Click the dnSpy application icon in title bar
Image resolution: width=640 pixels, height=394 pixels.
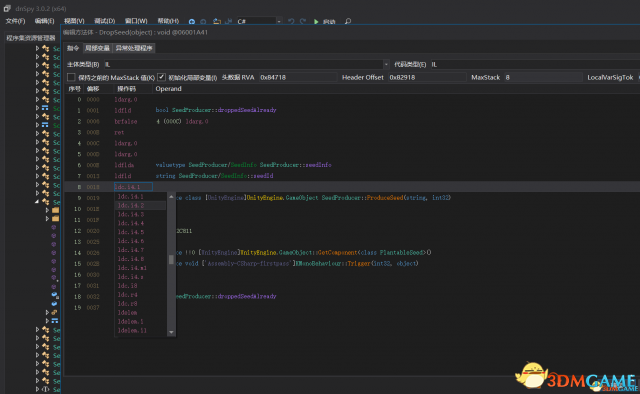pyautogui.click(x=7, y=8)
